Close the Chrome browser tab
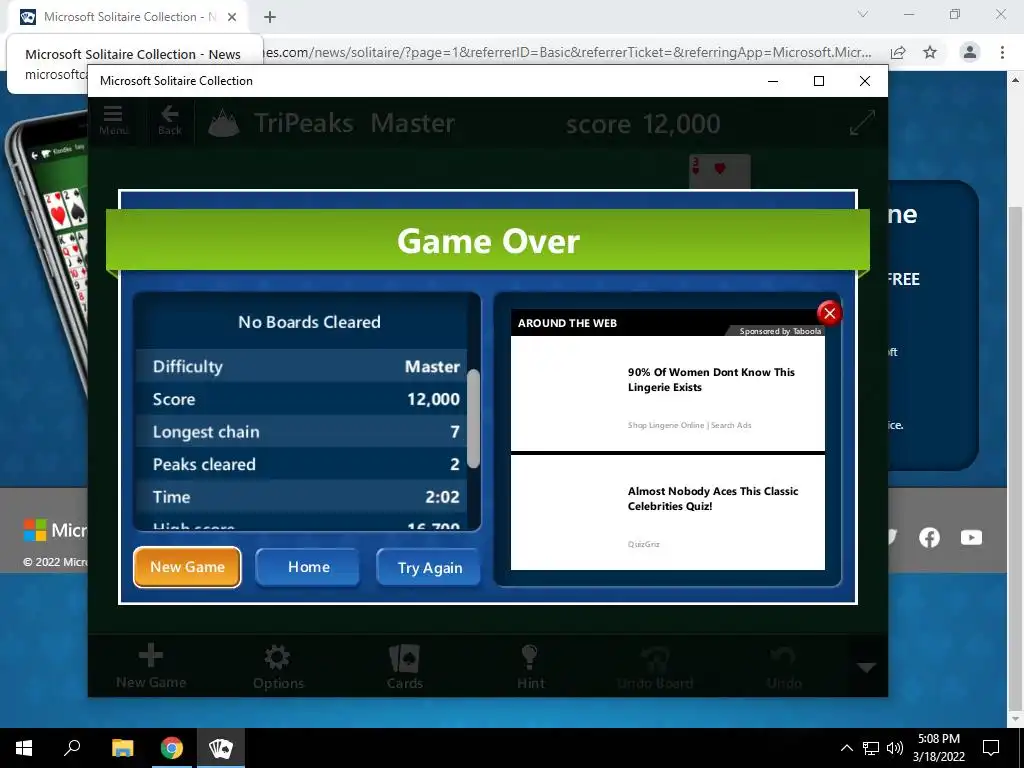The width and height of the screenshot is (1024, 768). point(232,17)
